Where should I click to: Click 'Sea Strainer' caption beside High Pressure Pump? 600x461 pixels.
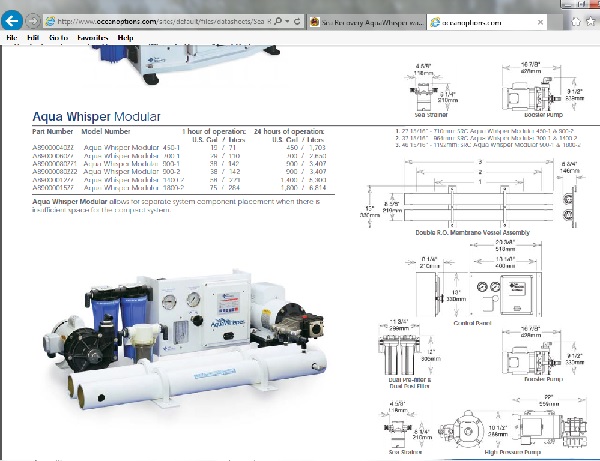pyautogui.click(x=405, y=452)
